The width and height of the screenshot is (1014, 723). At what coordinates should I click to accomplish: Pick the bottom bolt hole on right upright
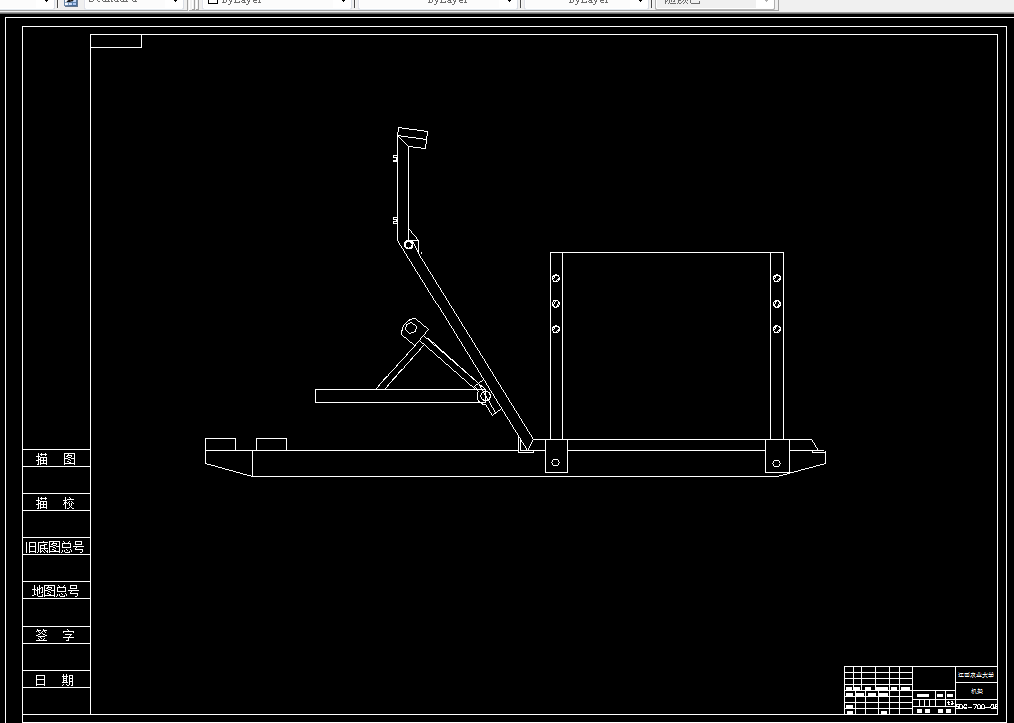click(x=777, y=329)
